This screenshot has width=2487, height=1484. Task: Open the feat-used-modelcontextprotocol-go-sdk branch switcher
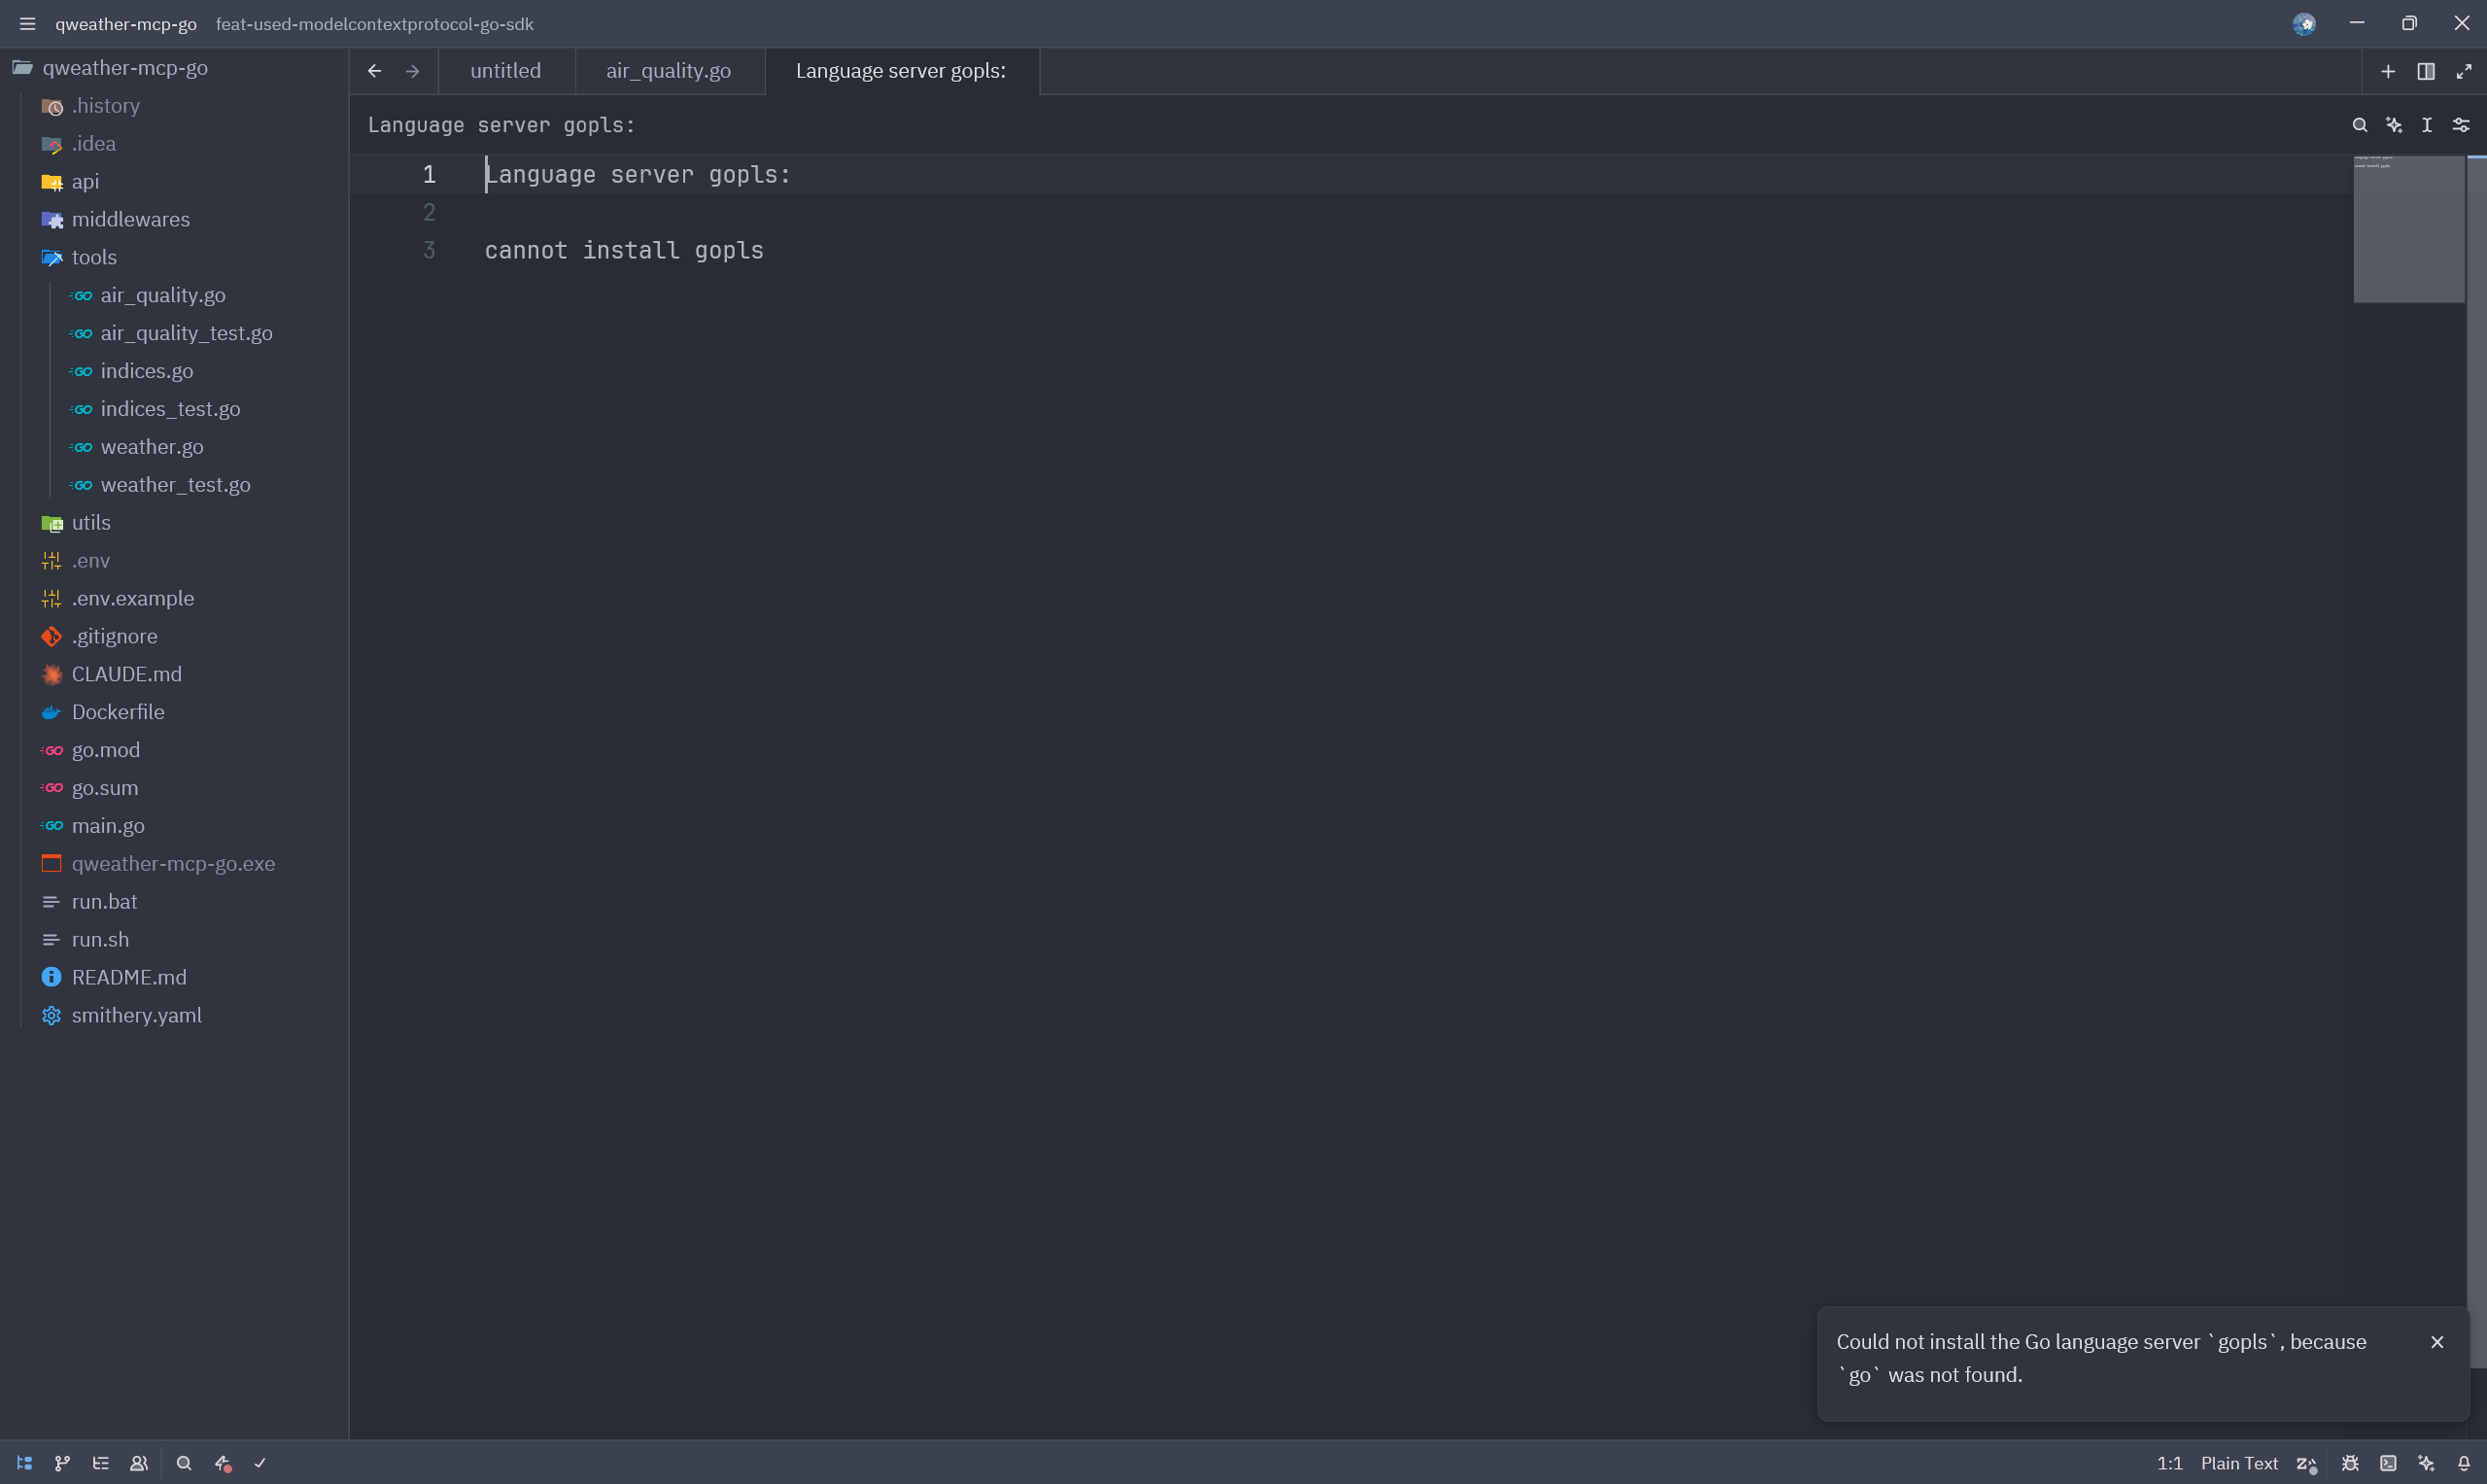click(x=374, y=24)
